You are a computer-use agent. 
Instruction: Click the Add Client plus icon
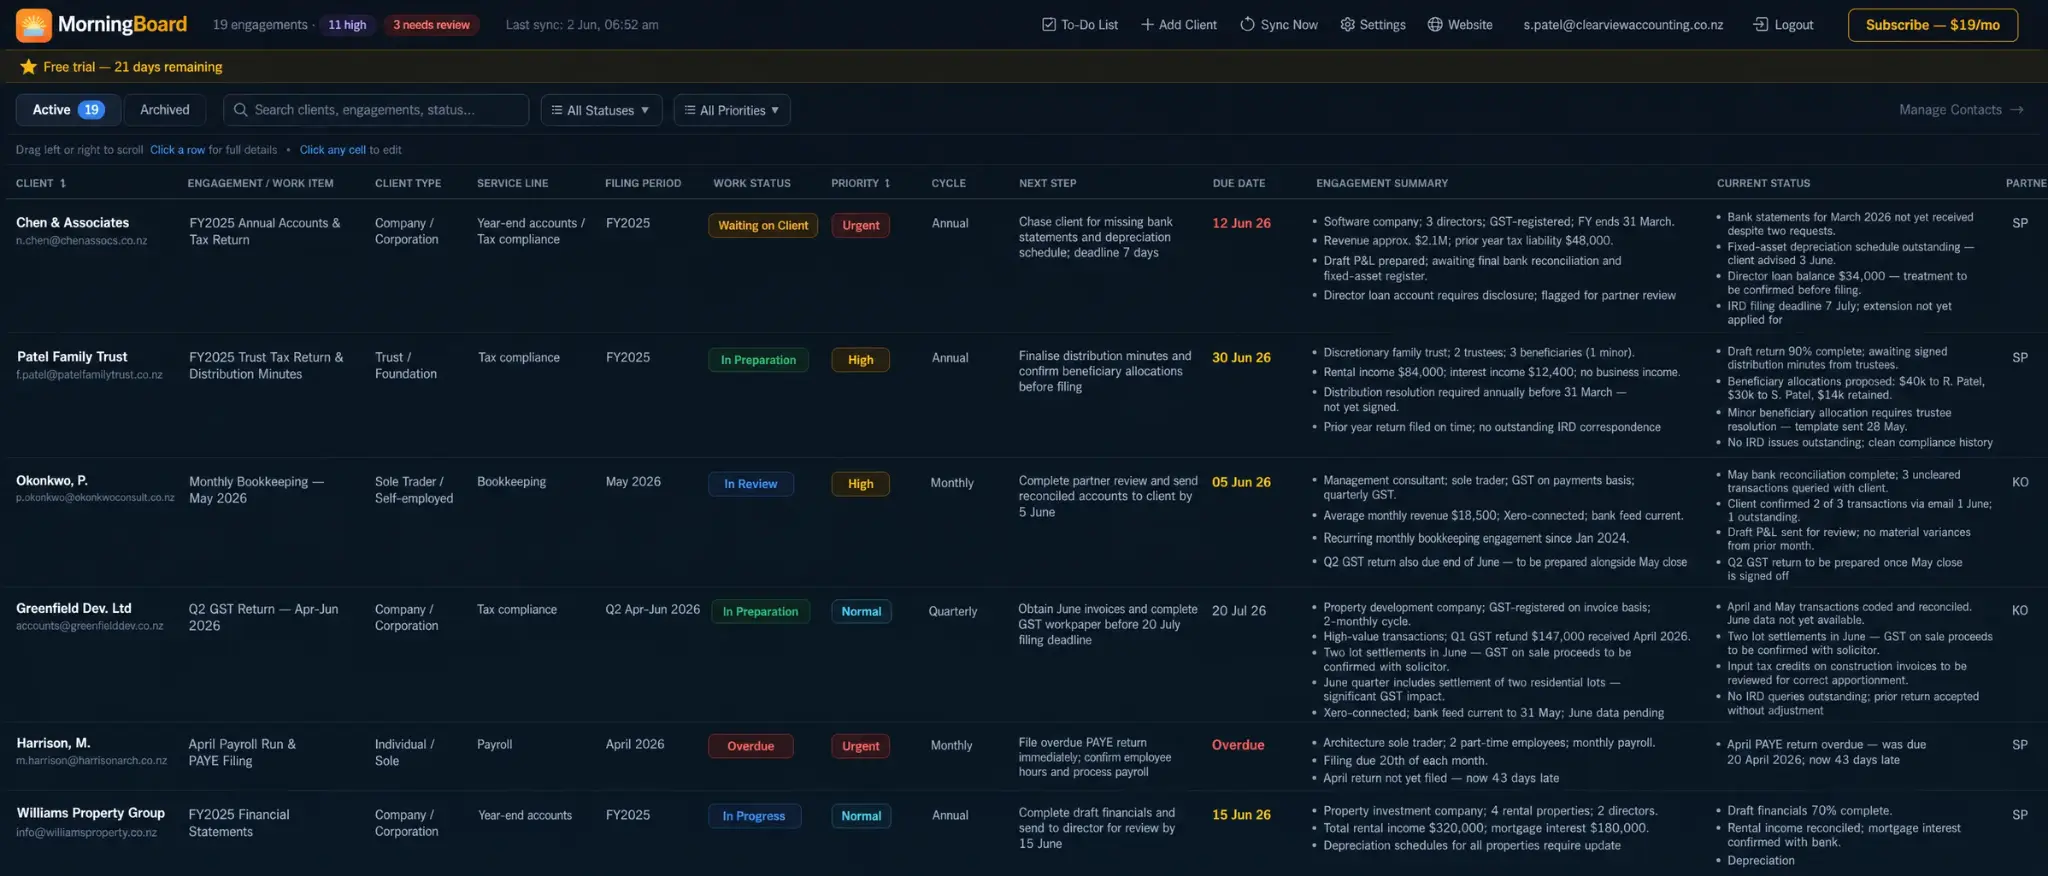(x=1147, y=25)
